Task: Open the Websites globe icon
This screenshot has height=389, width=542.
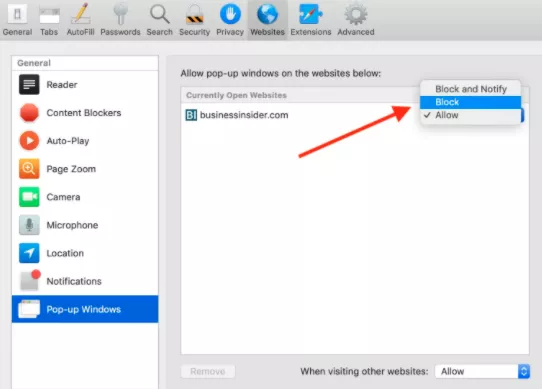Action: [267, 14]
